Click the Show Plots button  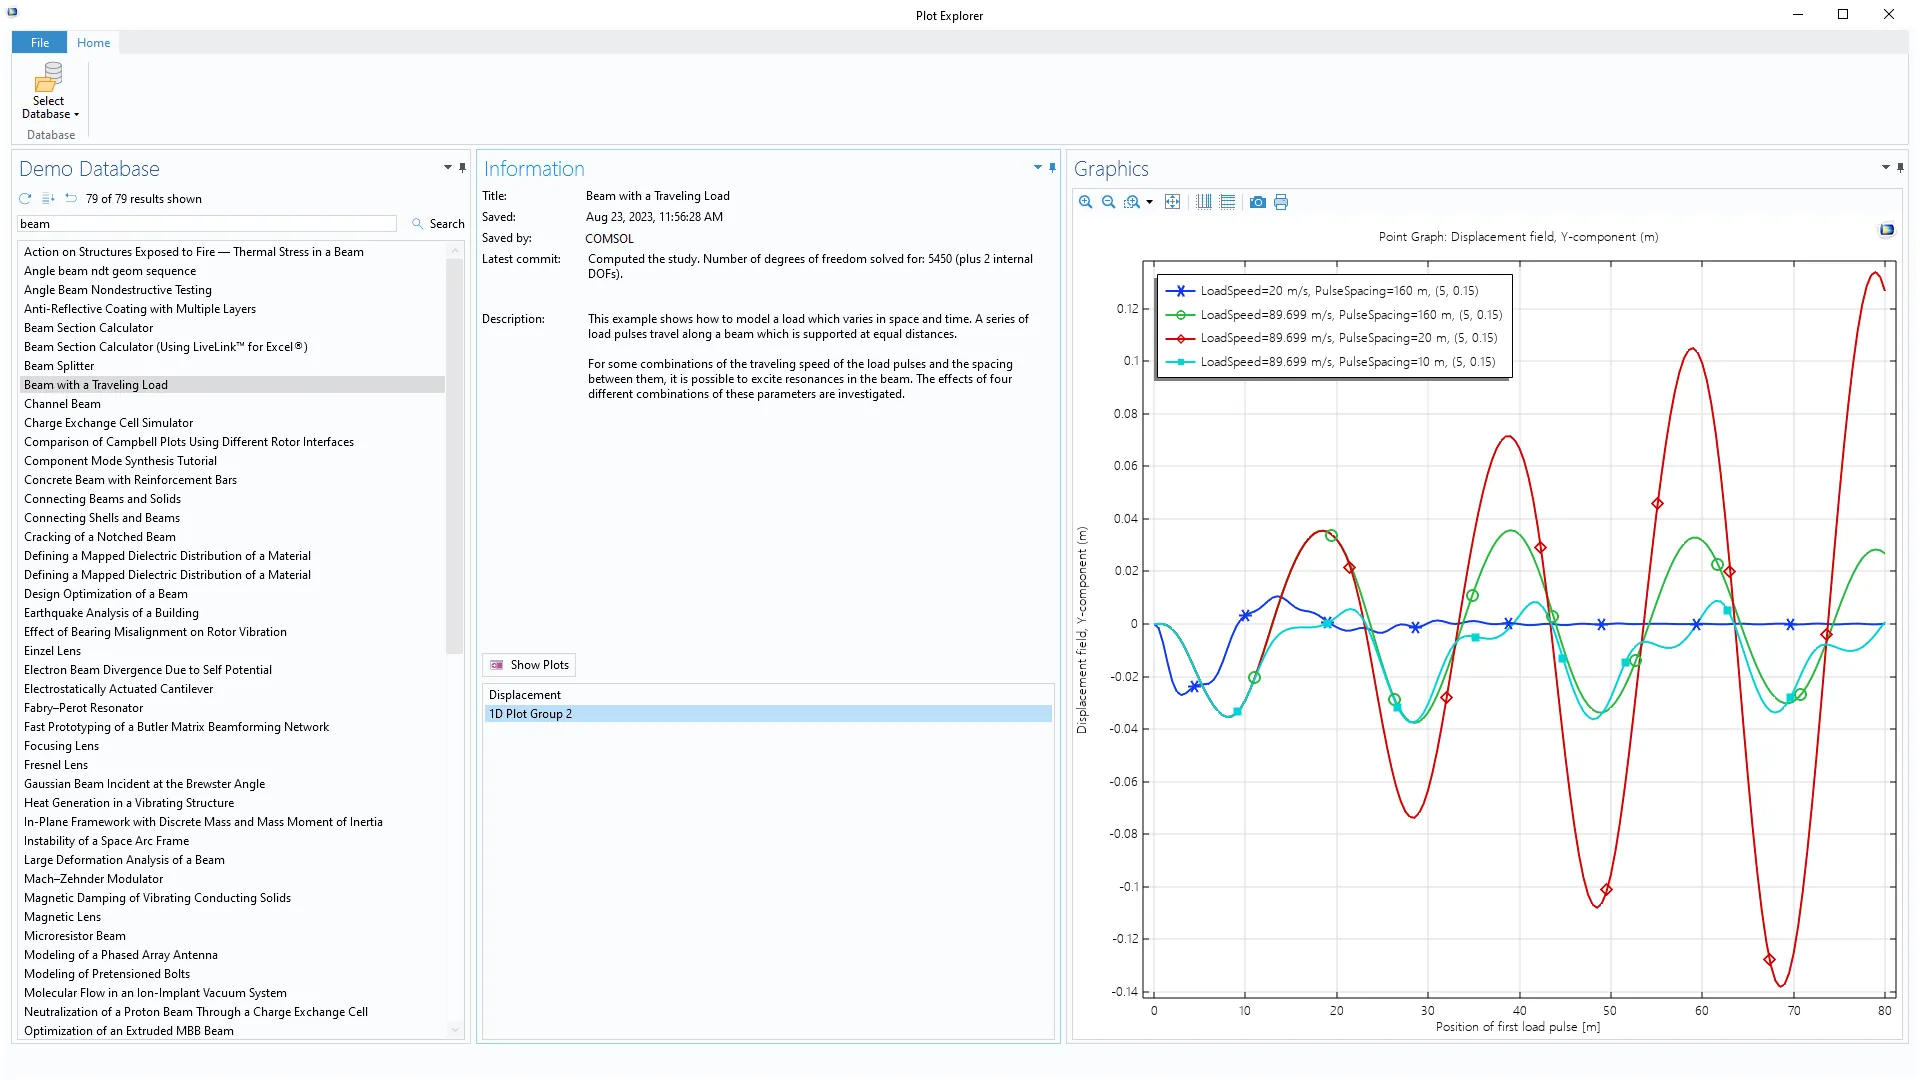pyautogui.click(x=529, y=665)
